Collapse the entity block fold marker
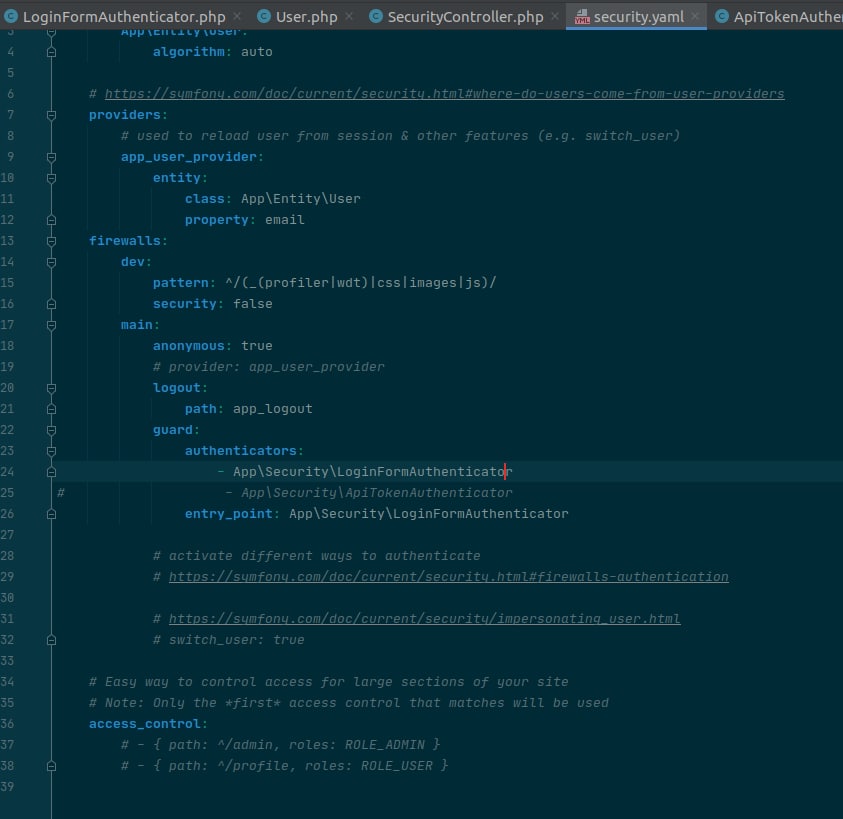This screenshot has width=843, height=819. pyautogui.click(x=51, y=178)
